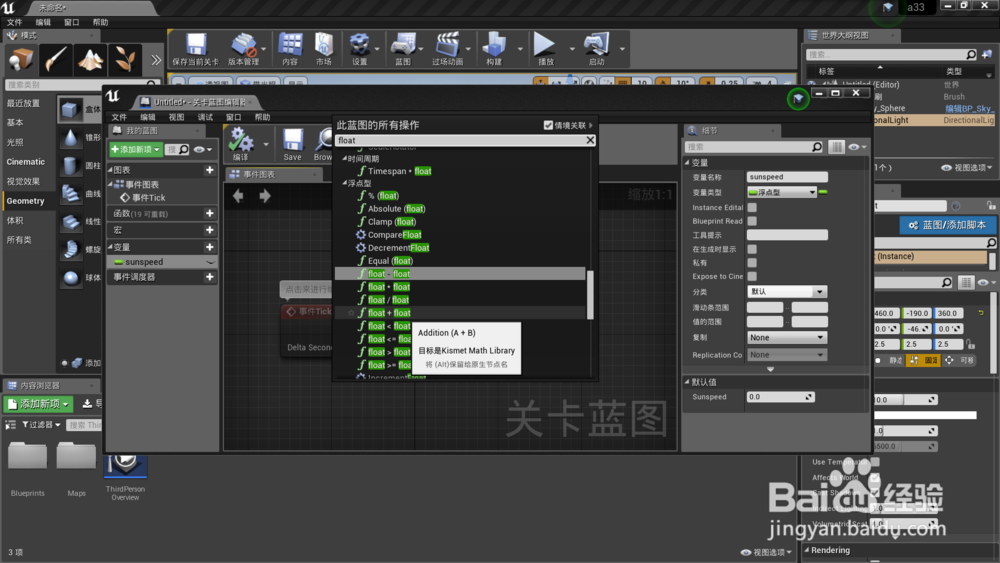Collapse the Default Value section
The width and height of the screenshot is (1000, 563).
point(688,382)
